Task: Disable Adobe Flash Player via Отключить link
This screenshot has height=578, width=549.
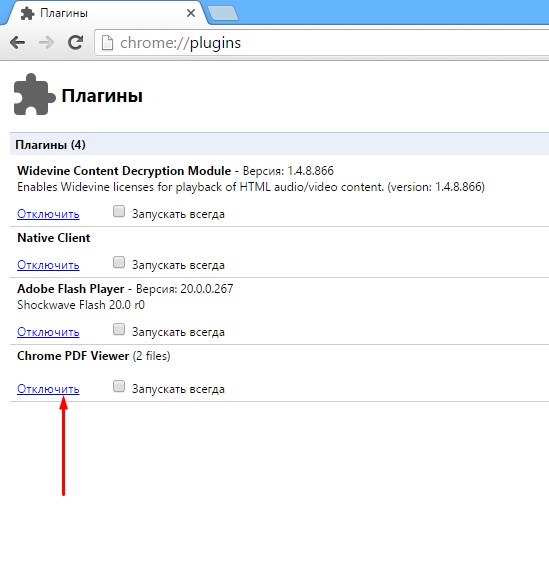Action: (48, 332)
